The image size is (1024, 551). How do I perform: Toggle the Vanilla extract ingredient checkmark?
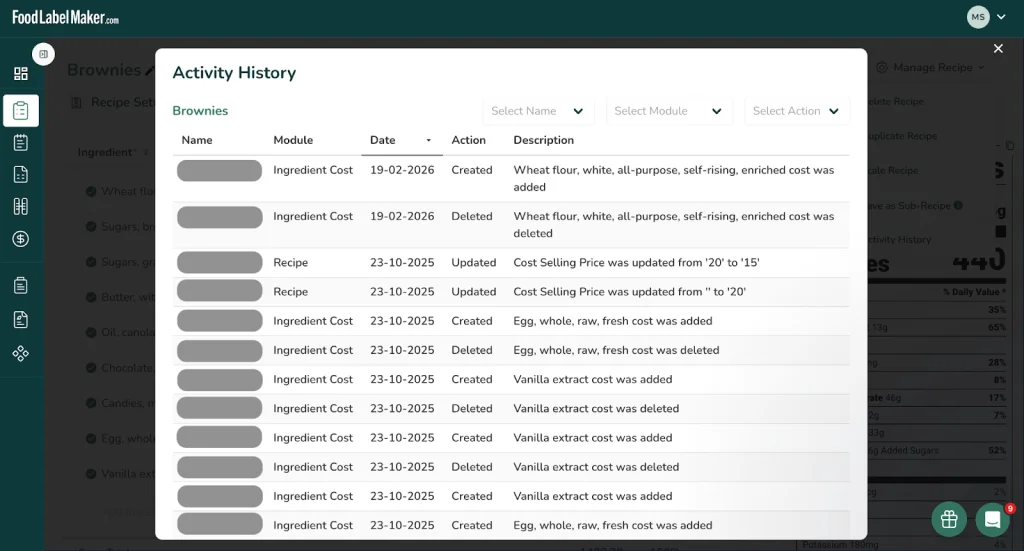(x=91, y=473)
